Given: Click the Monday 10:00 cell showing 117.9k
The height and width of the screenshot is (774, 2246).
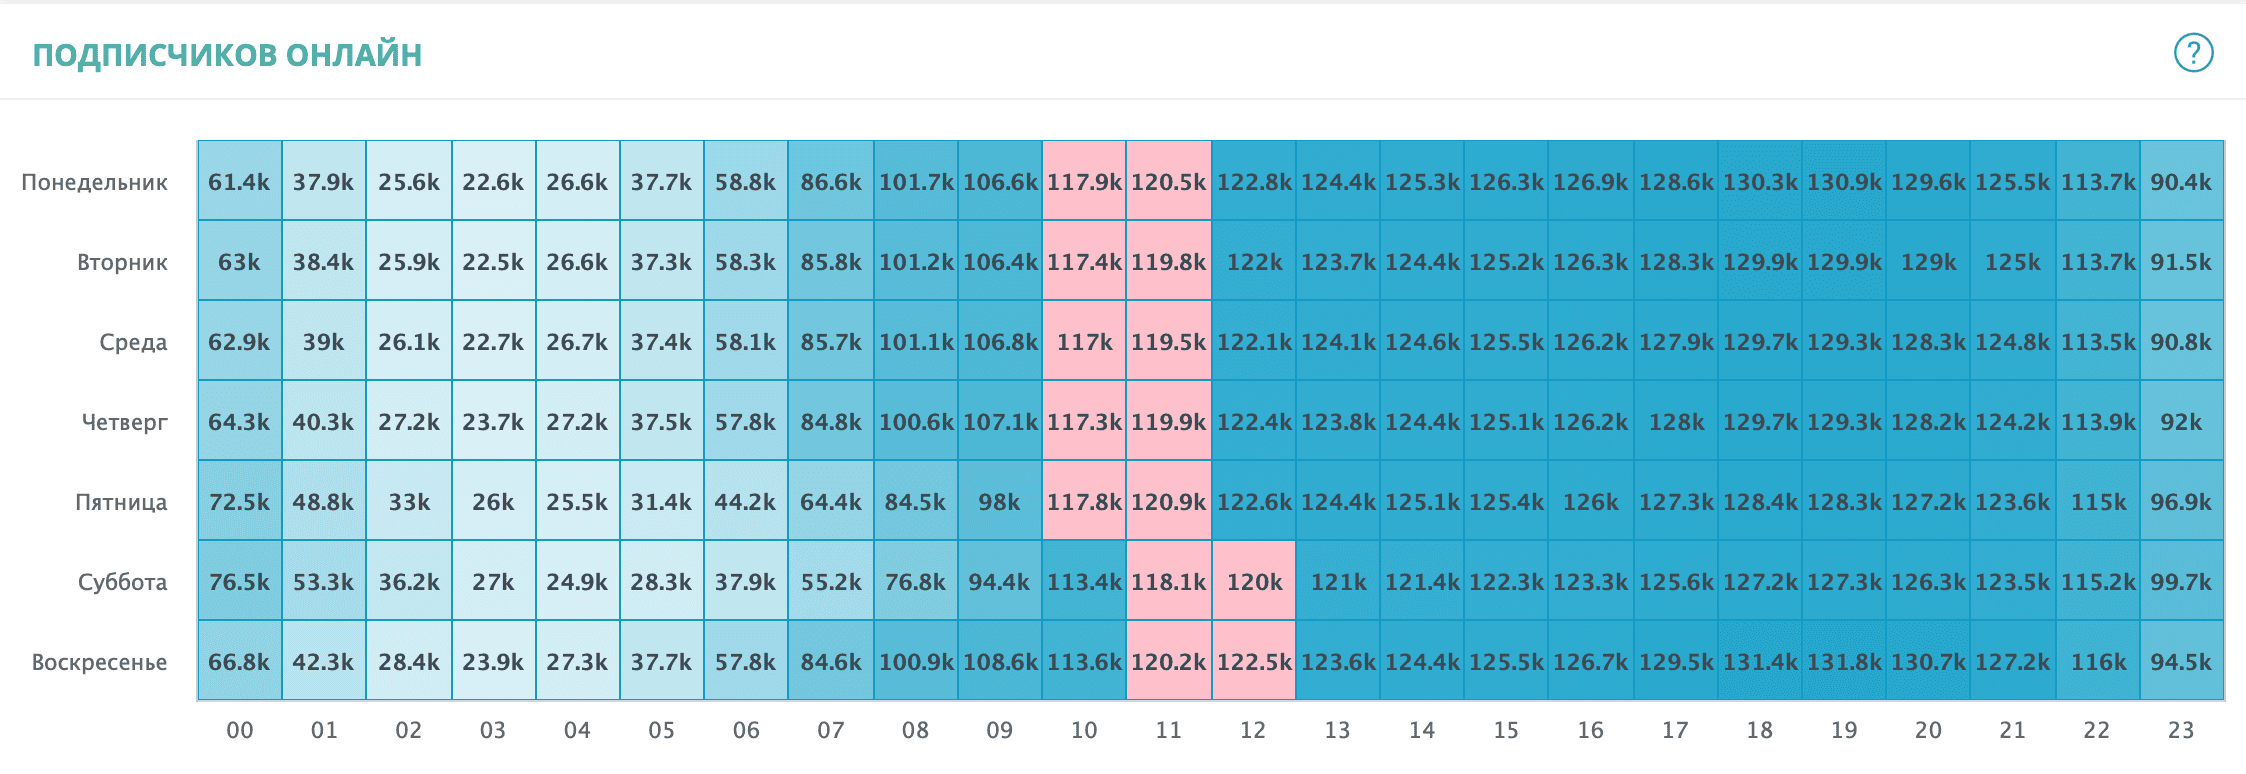Looking at the screenshot, I should [1084, 182].
